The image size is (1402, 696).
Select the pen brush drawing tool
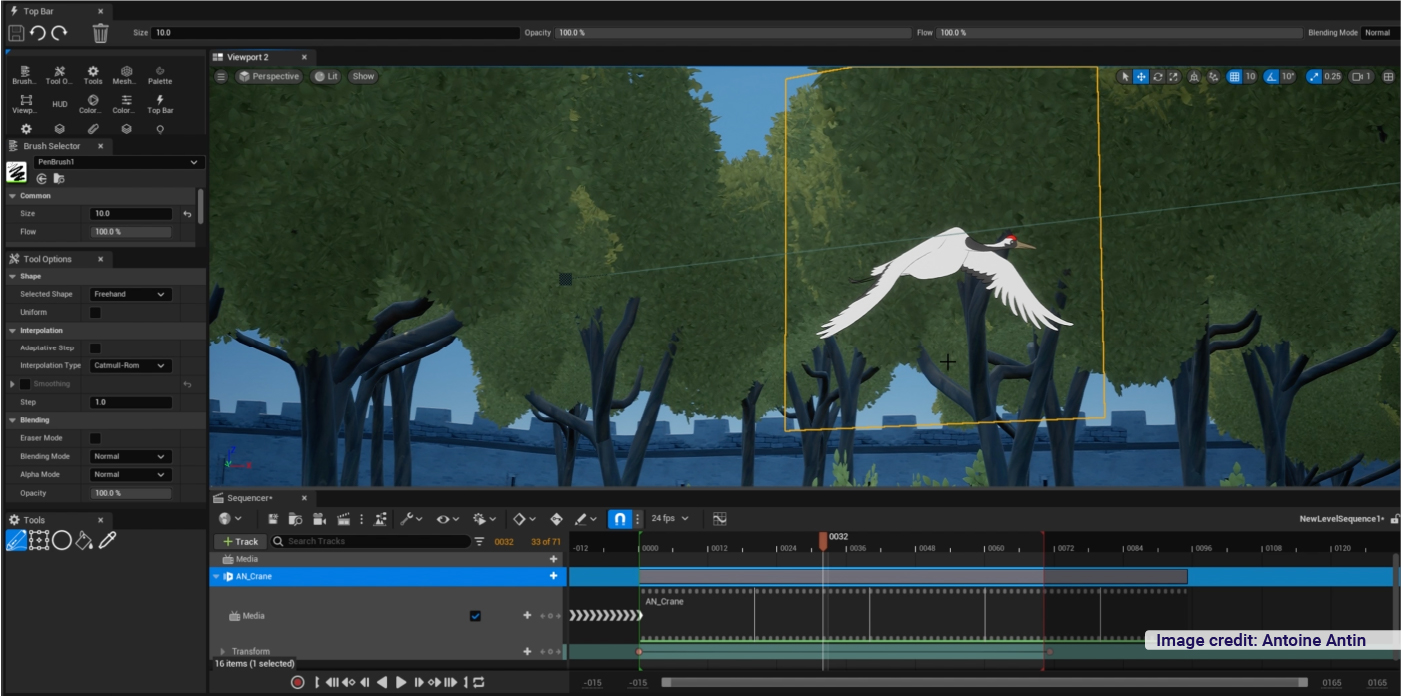[16, 541]
